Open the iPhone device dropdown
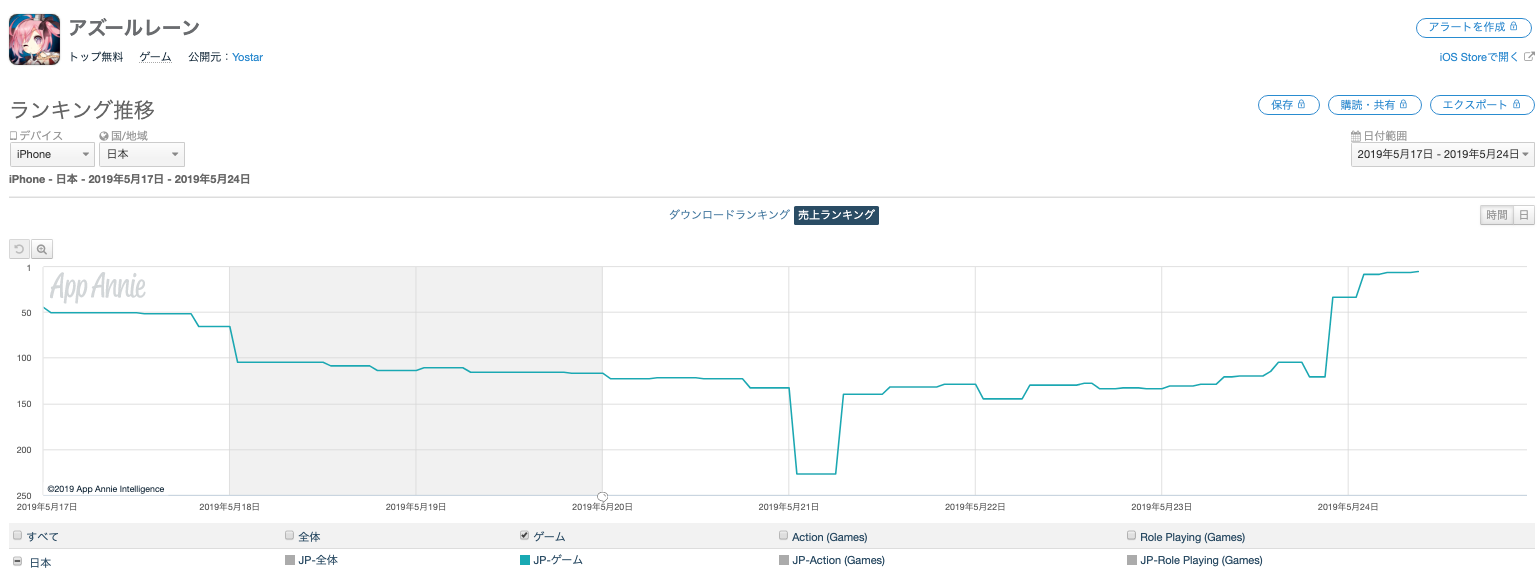 pyautogui.click(x=52, y=154)
